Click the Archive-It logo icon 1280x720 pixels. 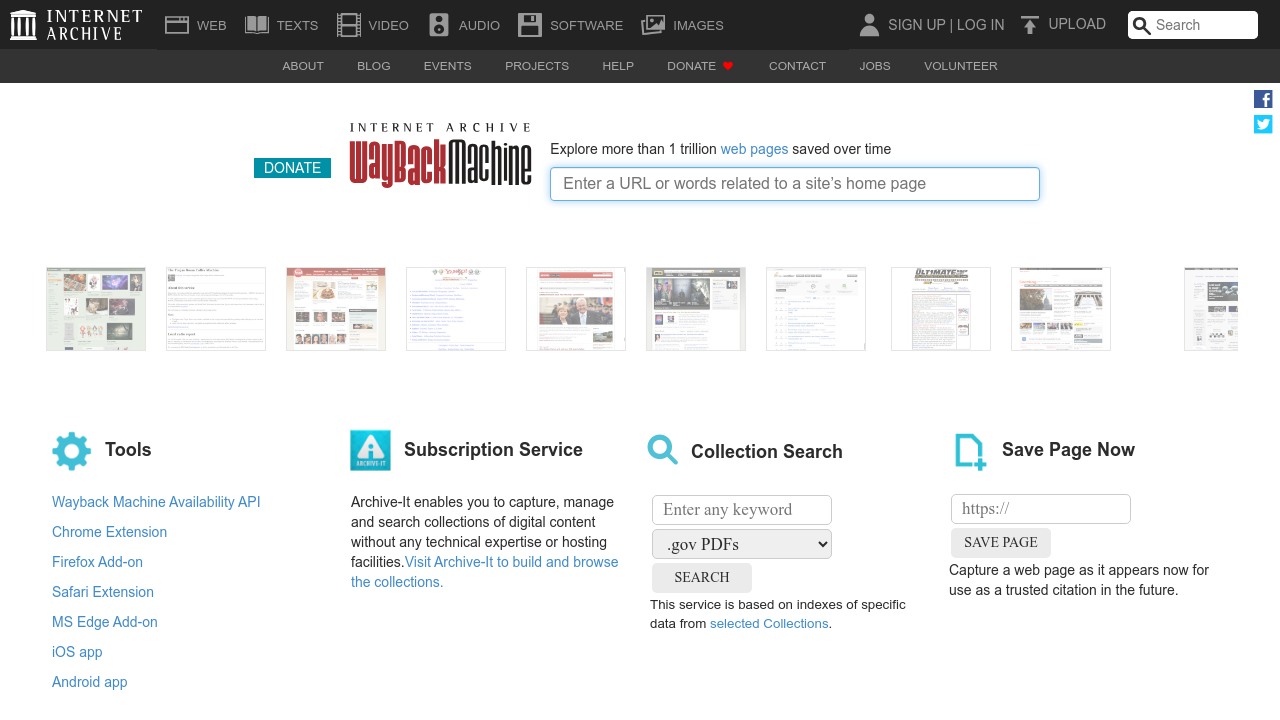(370, 448)
